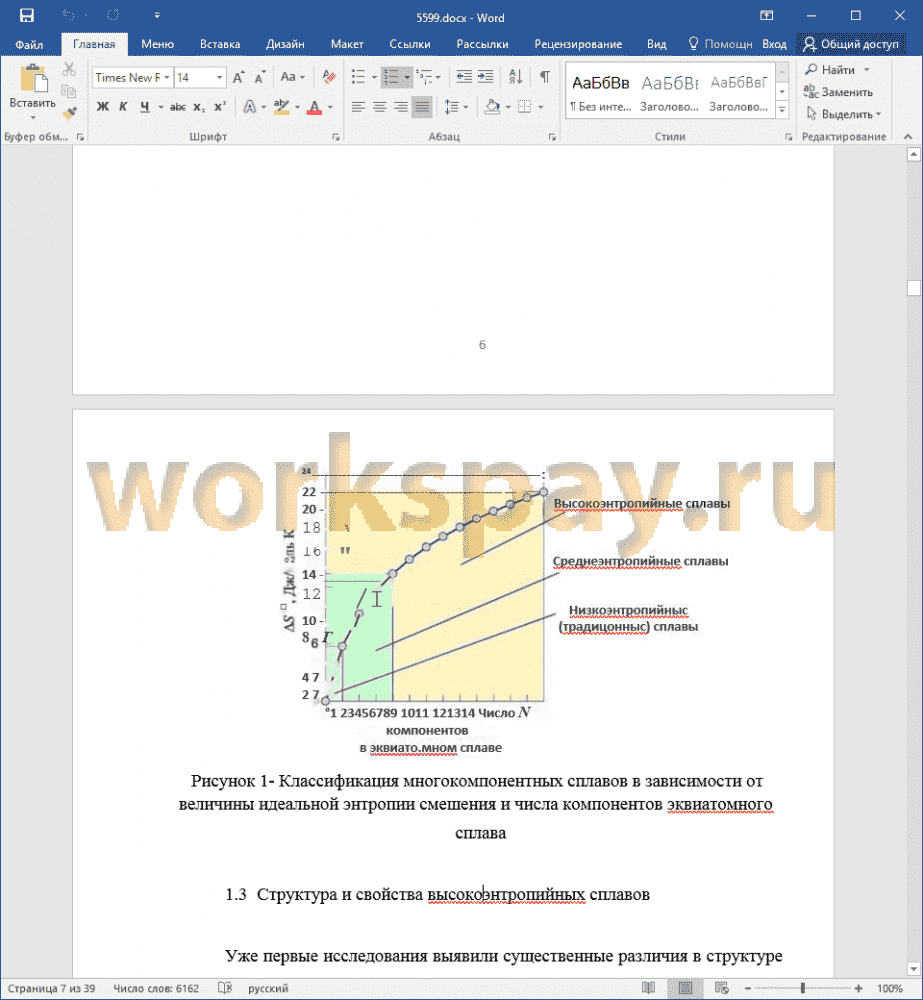This screenshot has height=1000, width=923.
Task: Align text to the right
Action: coord(401,107)
